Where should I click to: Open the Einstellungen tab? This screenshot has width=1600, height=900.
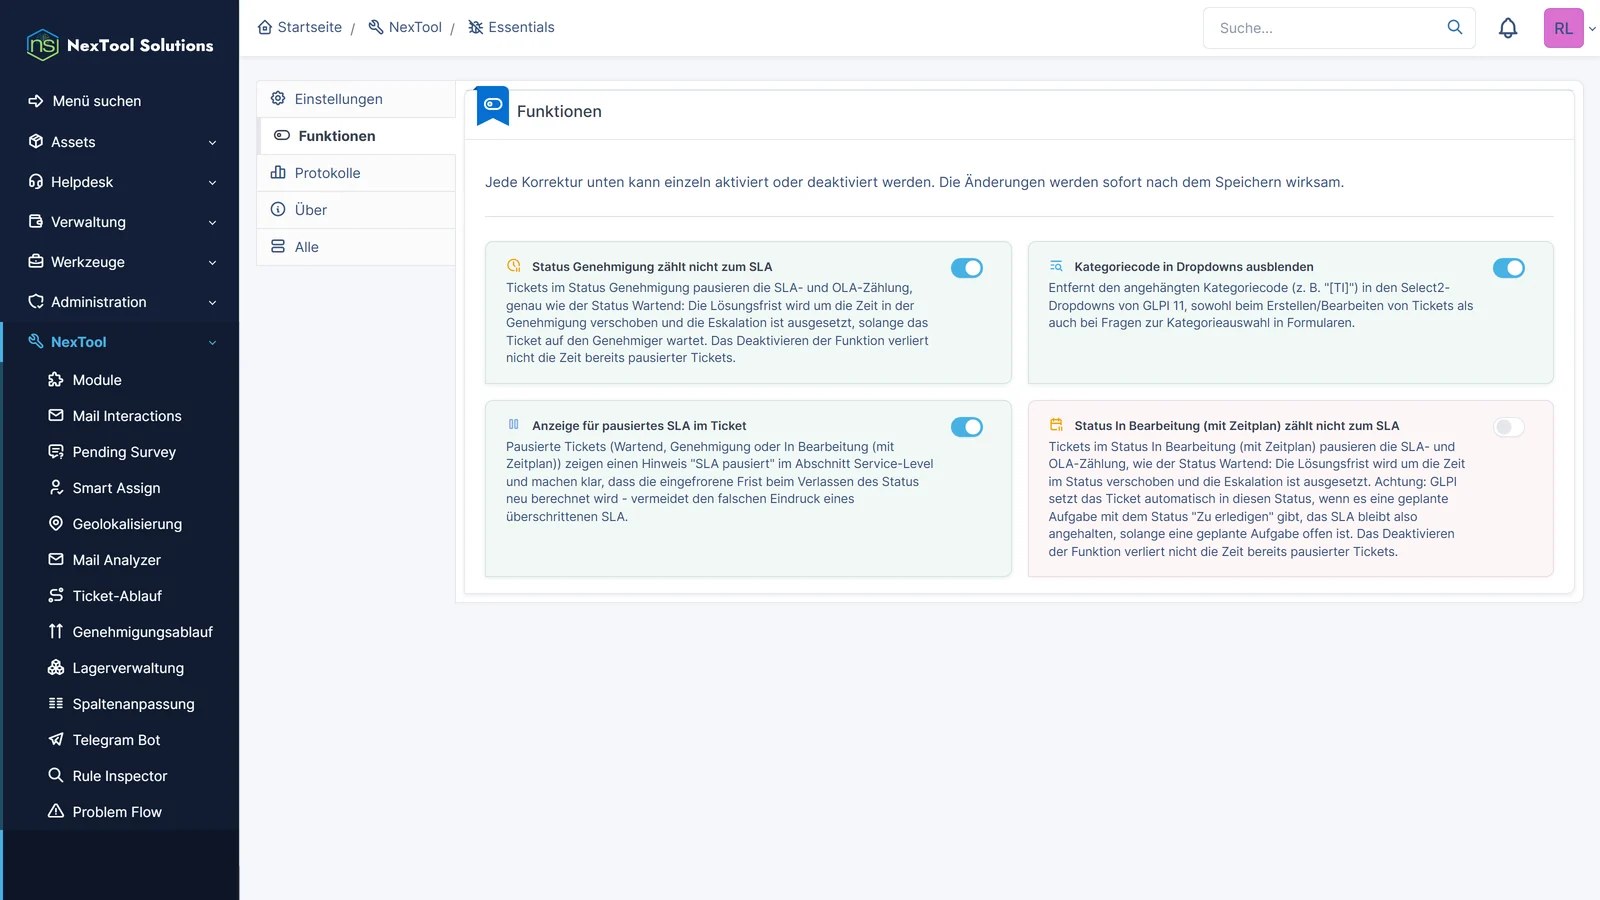click(356, 99)
